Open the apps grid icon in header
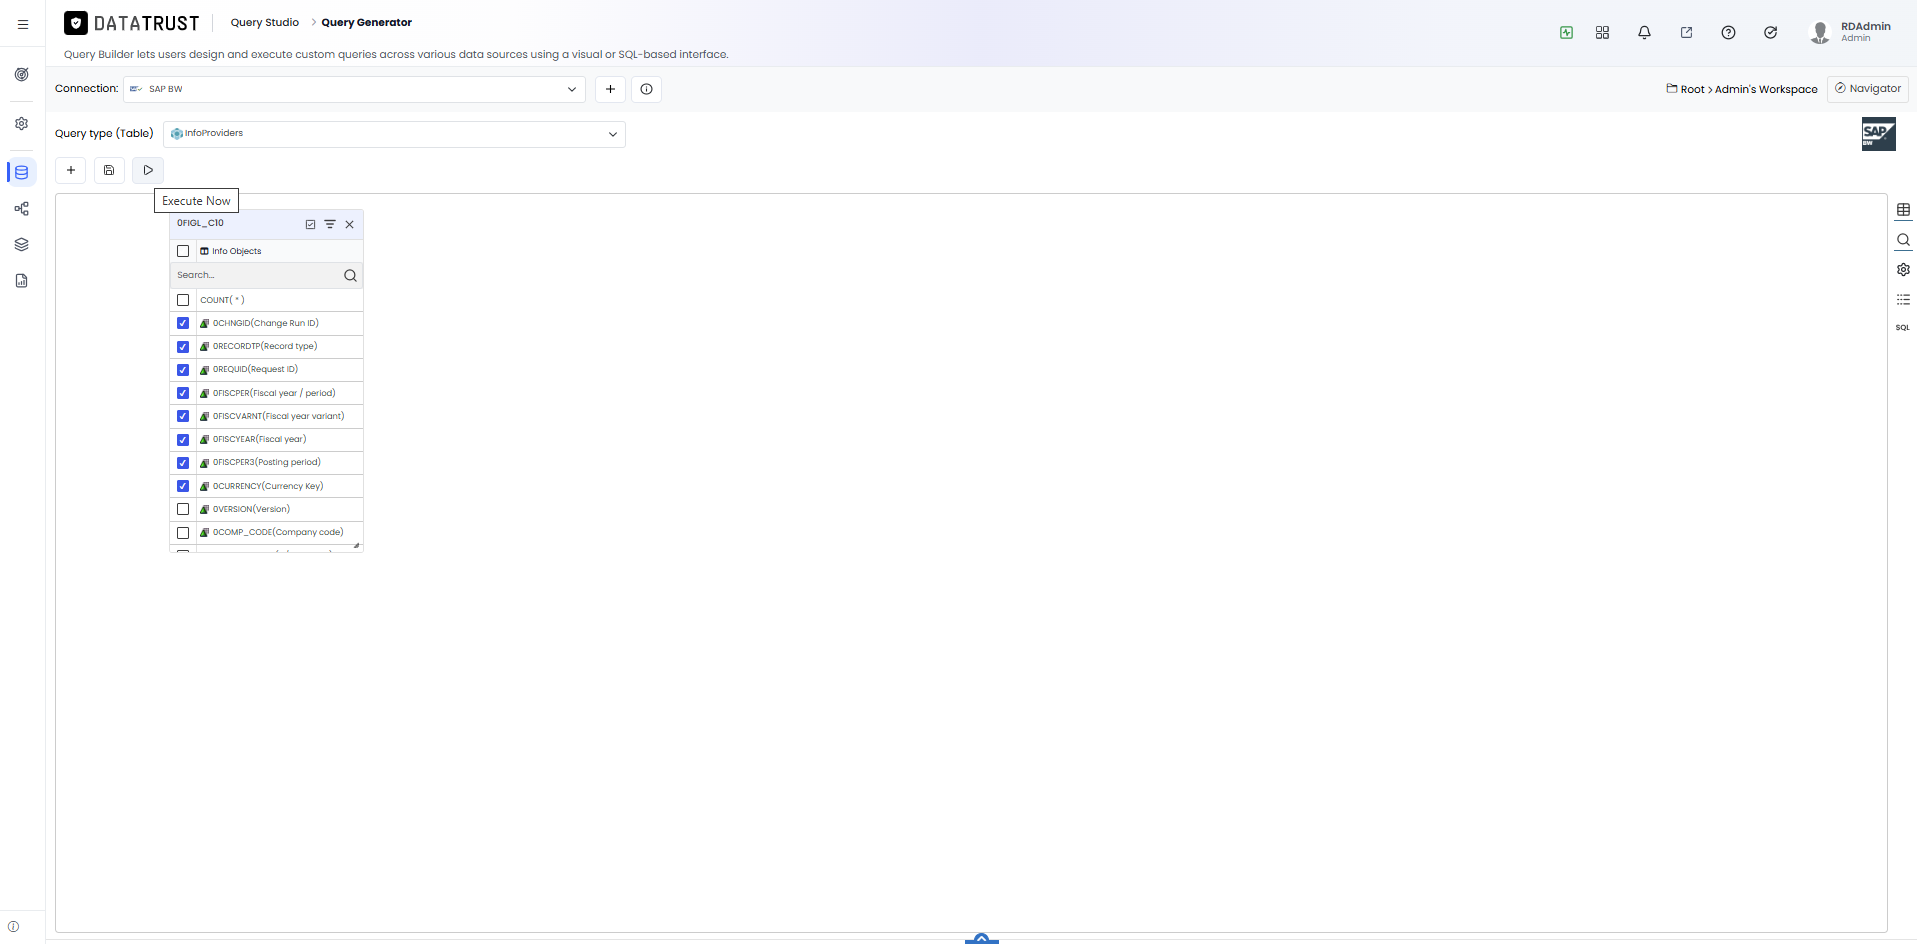This screenshot has height=944, width=1917. [1602, 32]
